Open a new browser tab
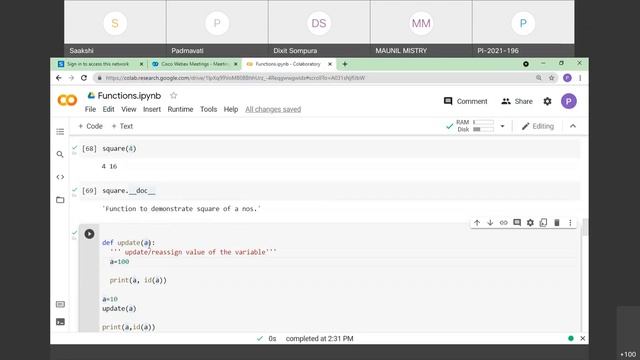 (x=345, y=64)
